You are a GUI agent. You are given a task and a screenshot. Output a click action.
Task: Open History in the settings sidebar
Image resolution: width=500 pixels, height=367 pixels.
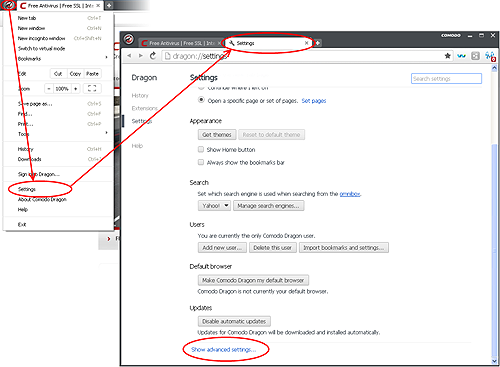coord(140,96)
